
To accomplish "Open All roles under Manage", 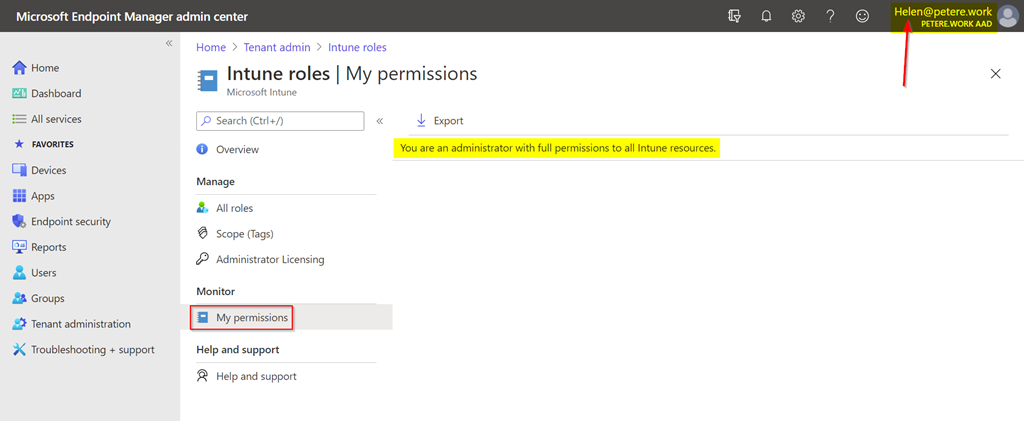I will 234,208.
